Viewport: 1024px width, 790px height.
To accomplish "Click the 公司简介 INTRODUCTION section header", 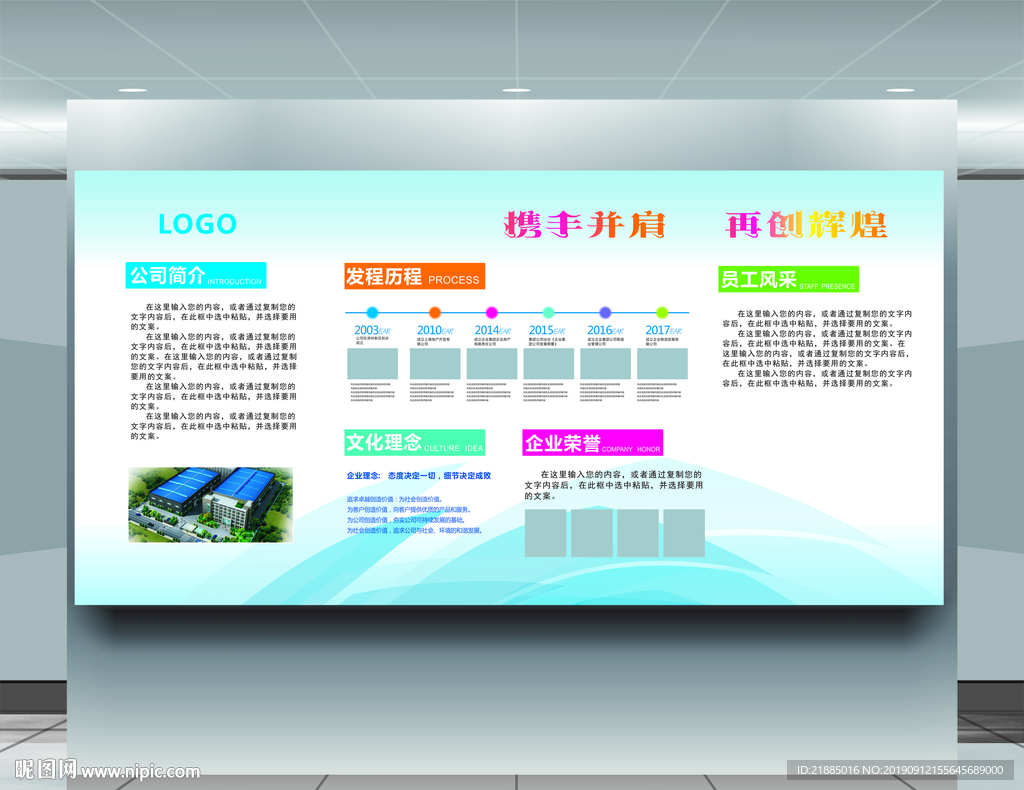I will coord(196,276).
